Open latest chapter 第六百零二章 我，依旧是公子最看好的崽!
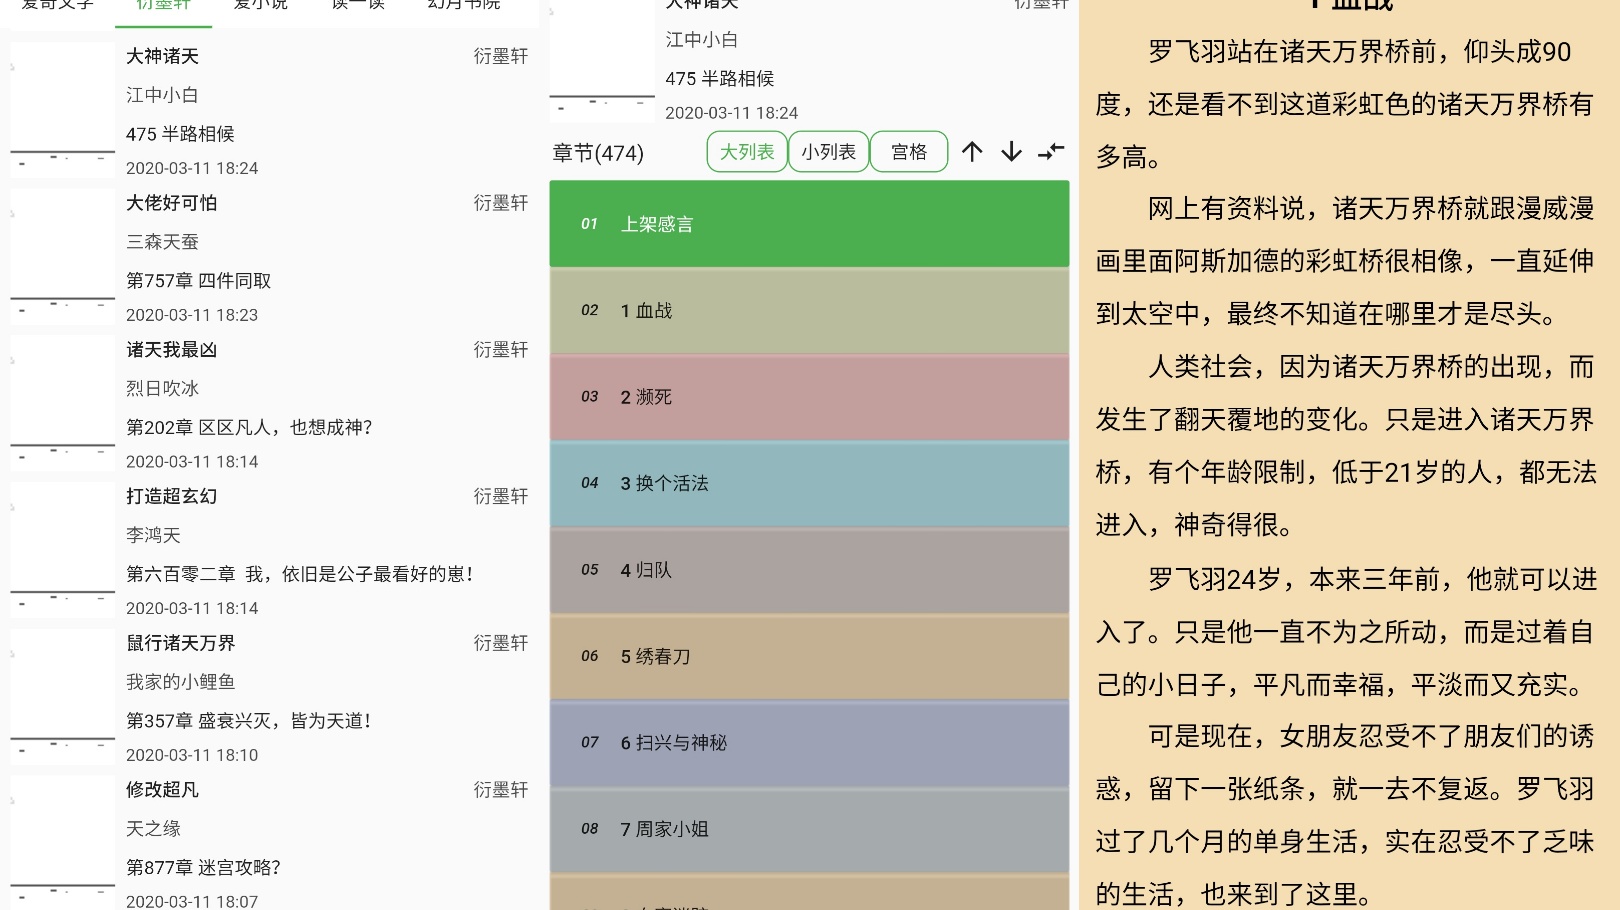Screen dimensions: 1620x910 [299, 574]
